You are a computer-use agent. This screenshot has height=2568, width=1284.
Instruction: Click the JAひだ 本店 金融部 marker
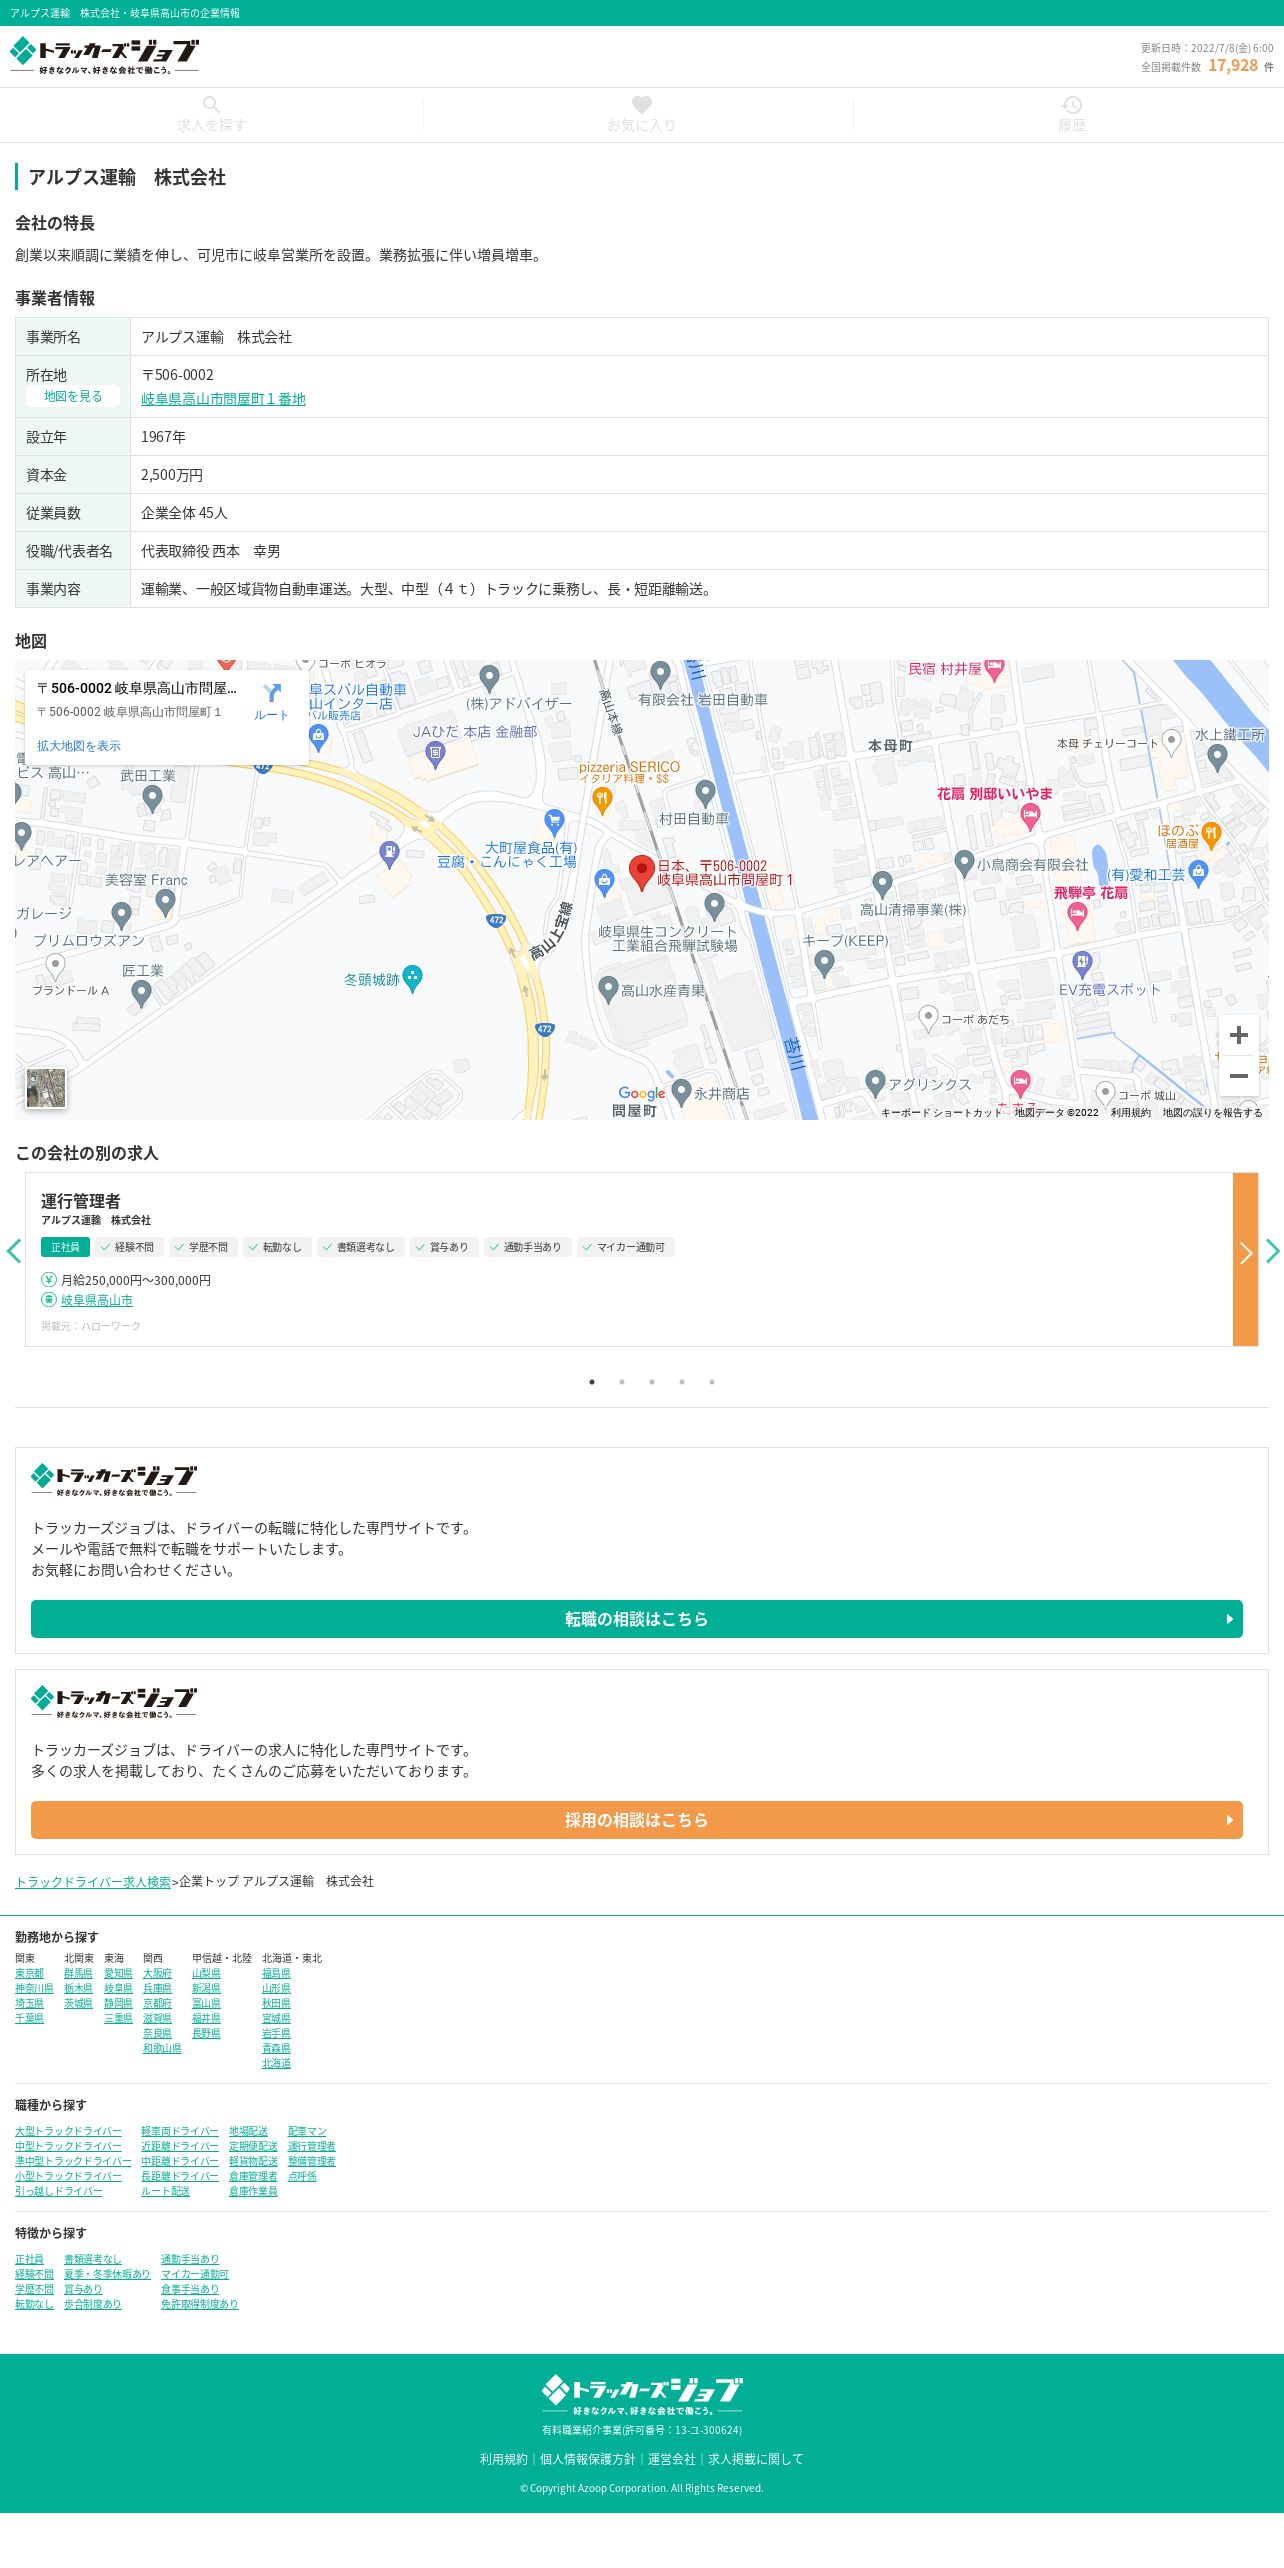tap(435, 754)
